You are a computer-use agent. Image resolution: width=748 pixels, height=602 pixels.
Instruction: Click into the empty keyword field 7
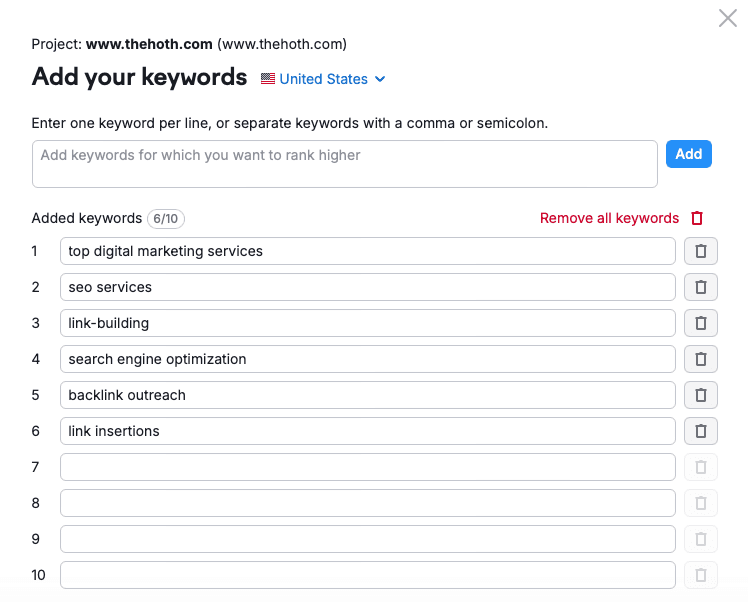[x=367, y=467]
